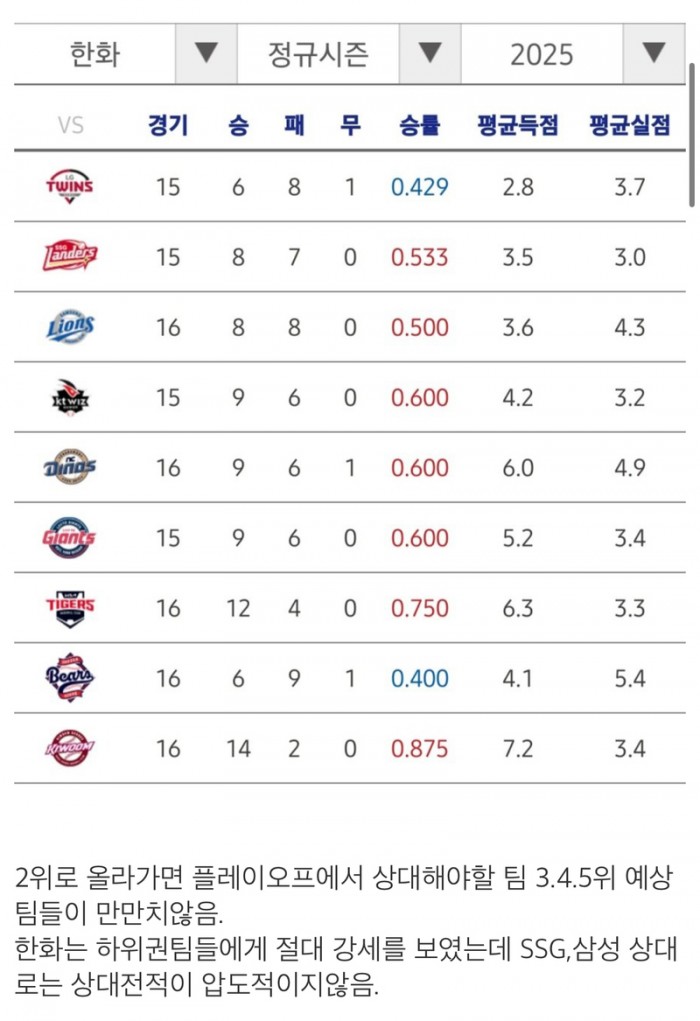The width and height of the screenshot is (700, 1021).
Task: Click the NC Dinos team logo
Action: tap(70, 467)
